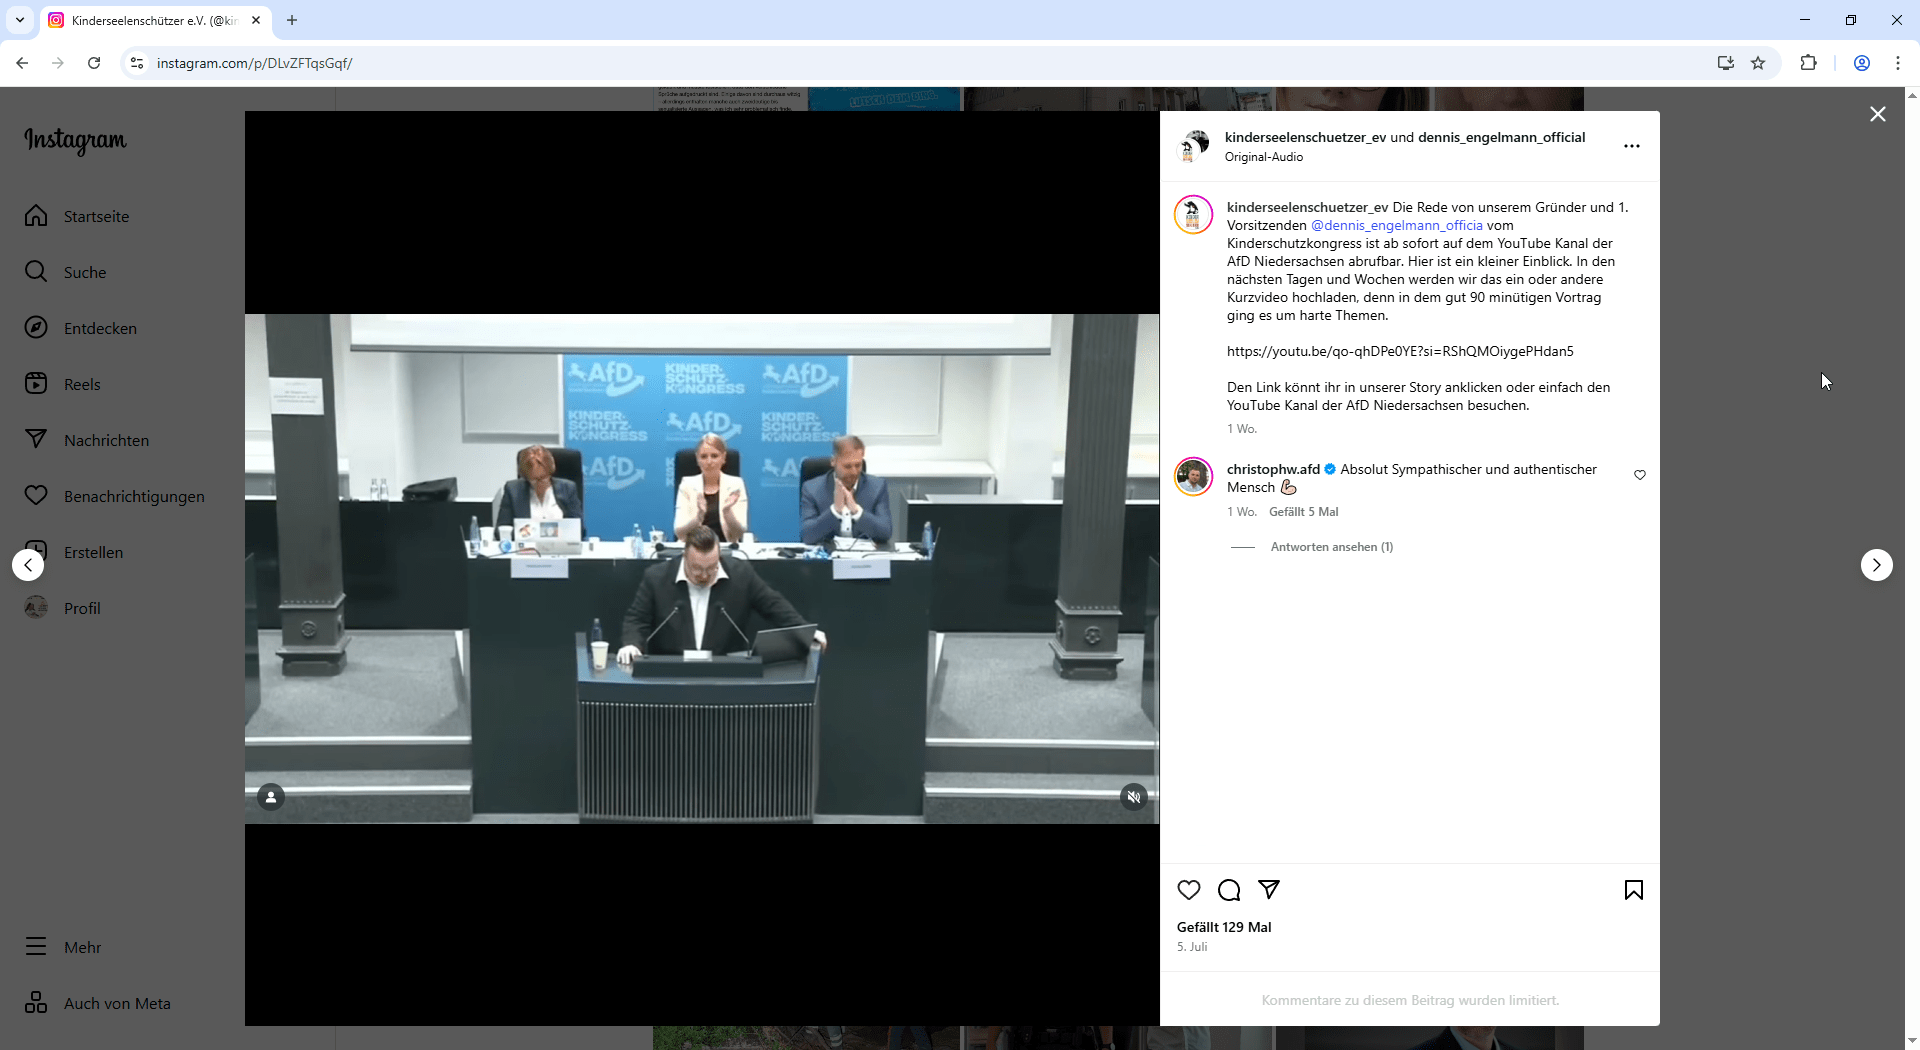Click Original-Audio link
The image size is (1920, 1050).
[x=1263, y=157]
